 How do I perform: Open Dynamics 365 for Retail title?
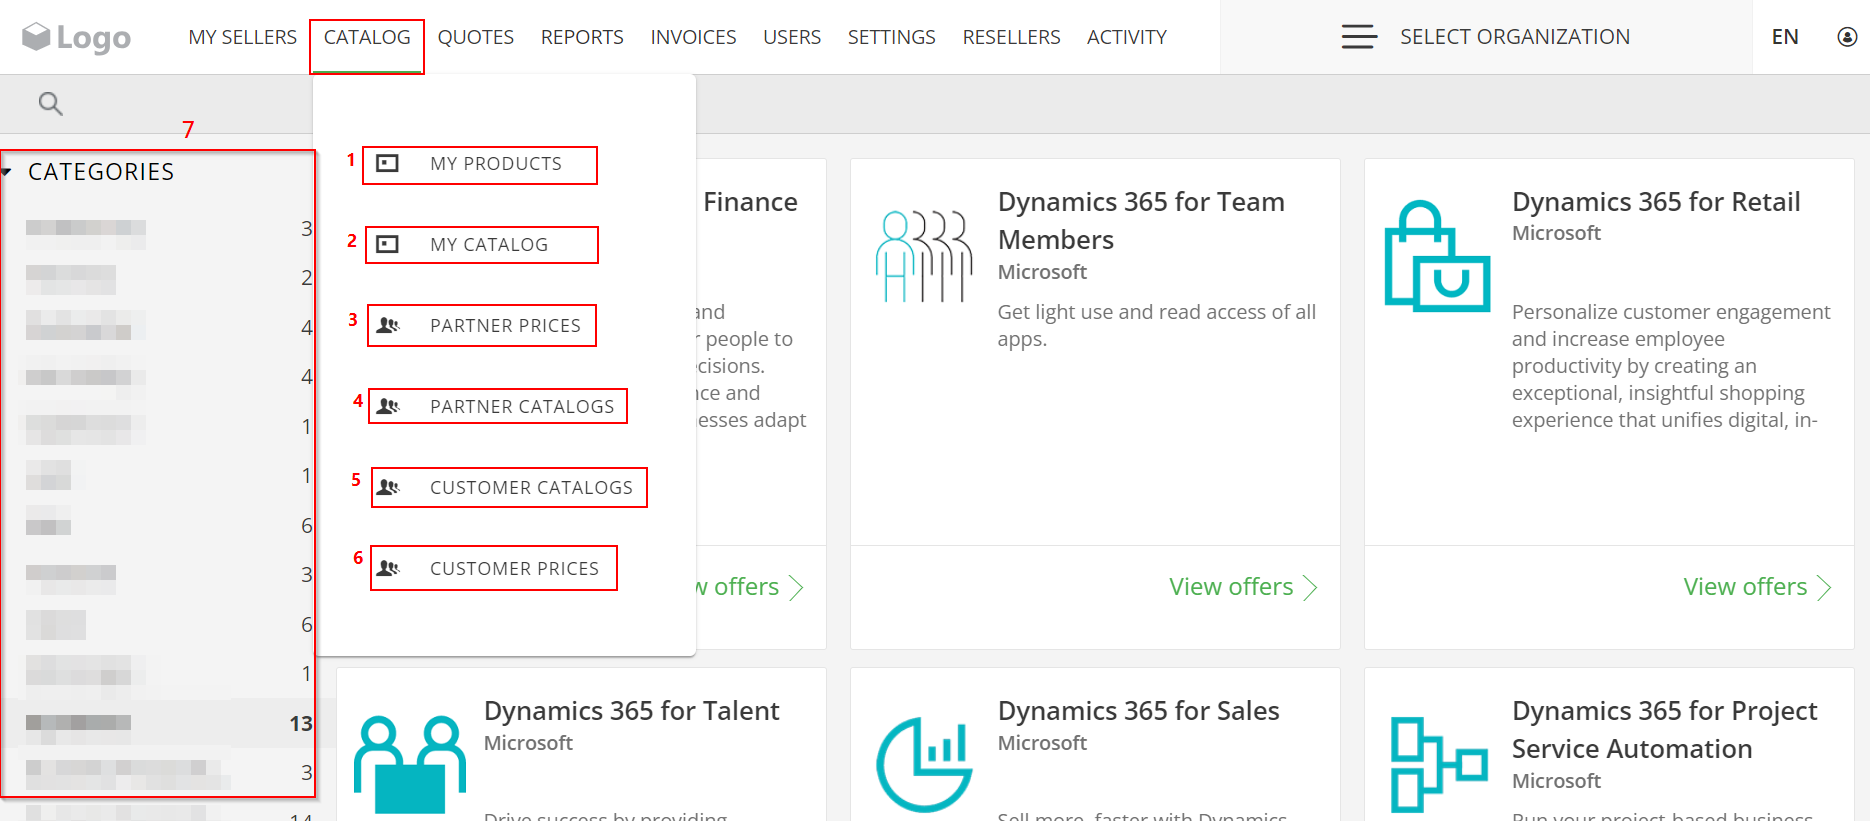[1656, 202]
